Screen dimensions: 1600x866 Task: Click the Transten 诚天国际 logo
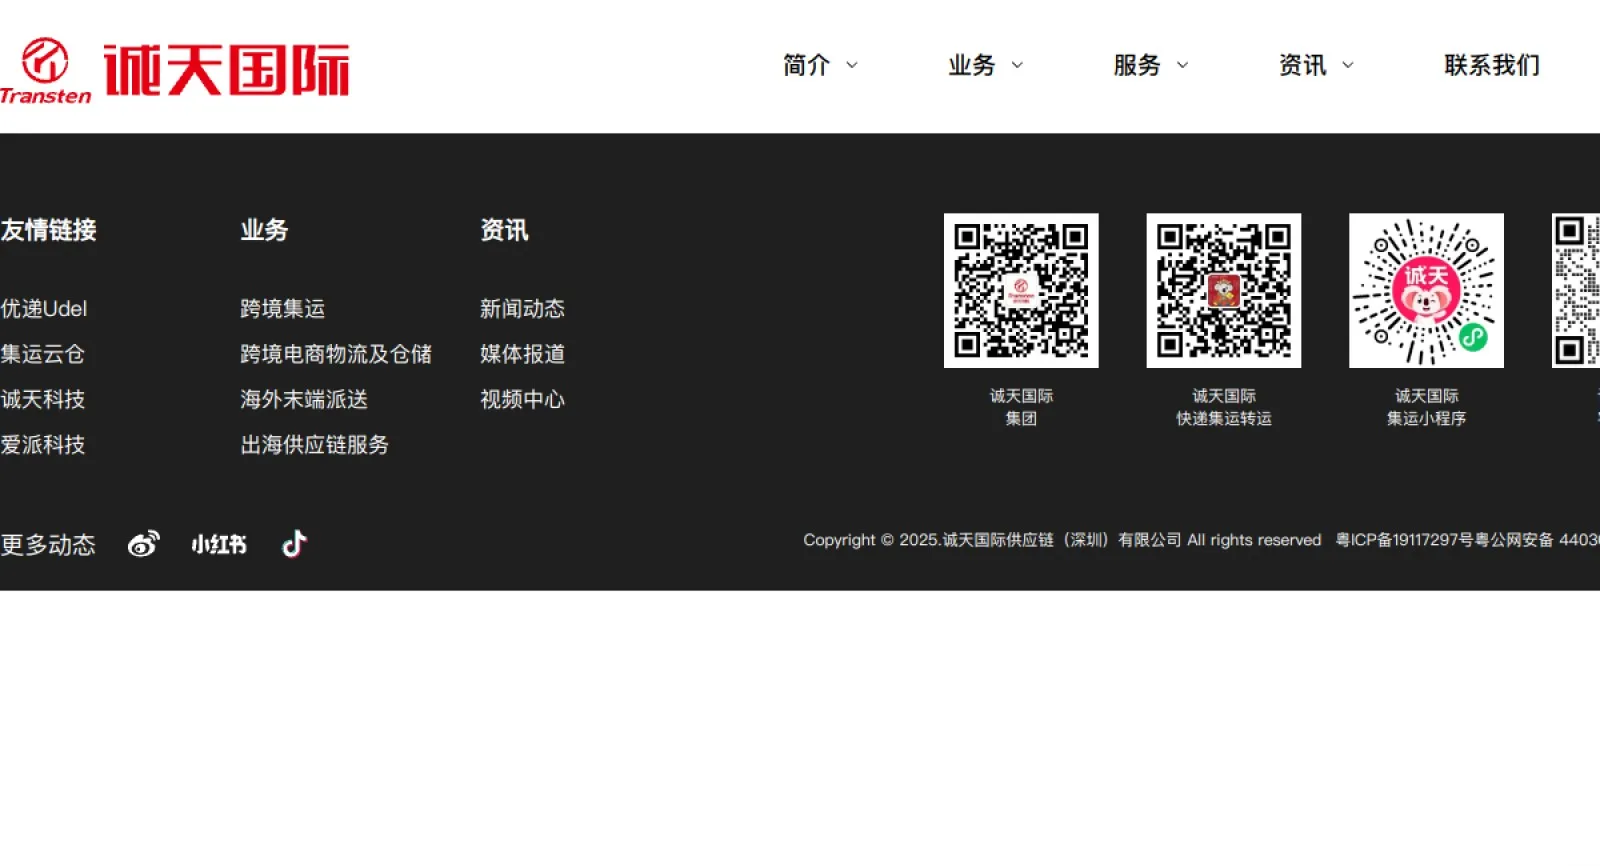[x=176, y=69]
